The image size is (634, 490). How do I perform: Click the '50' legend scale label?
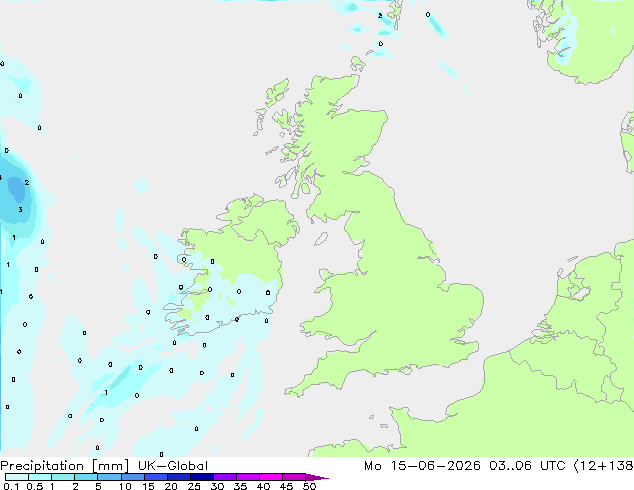309,486
